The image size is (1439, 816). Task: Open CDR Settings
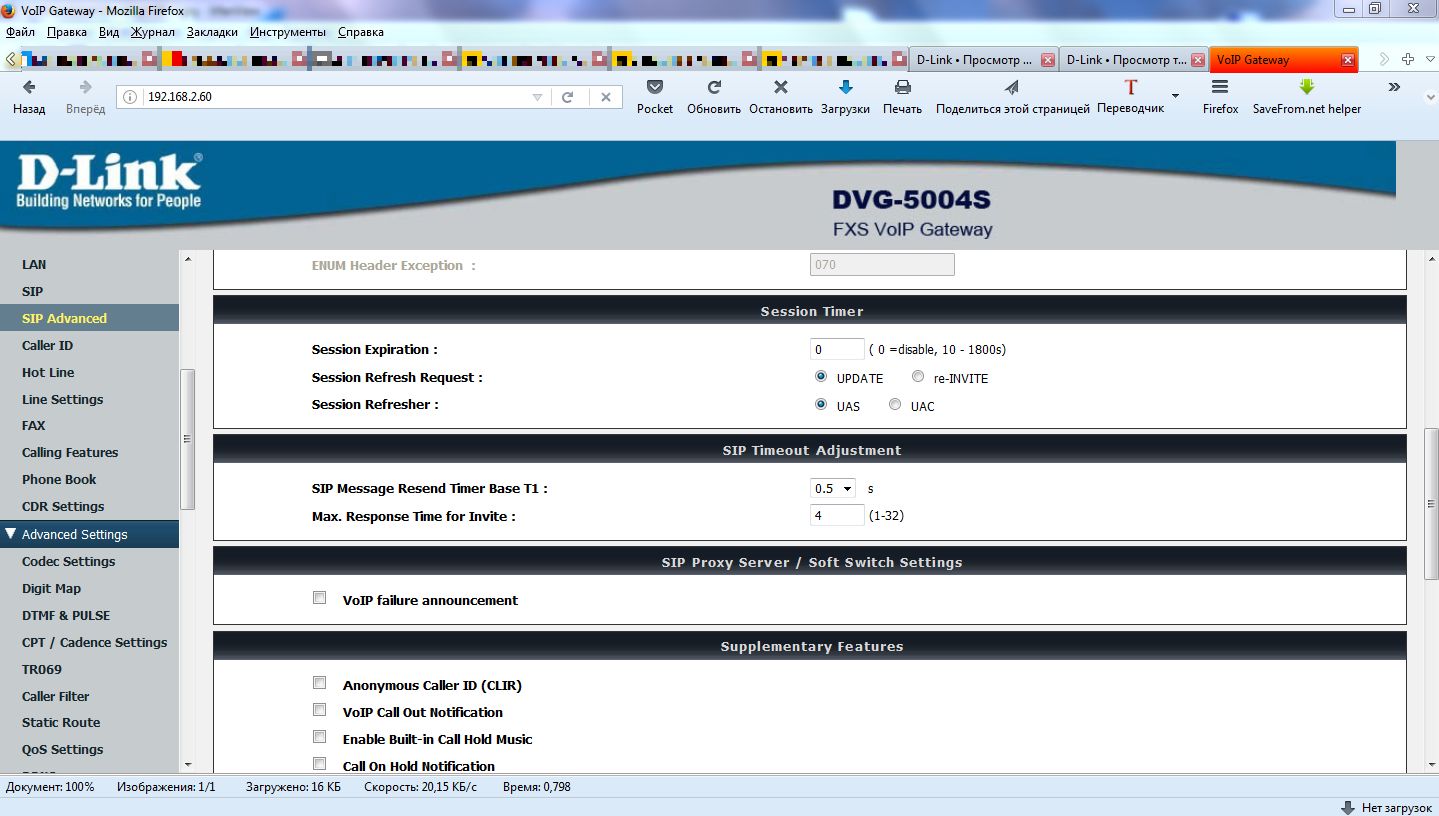click(63, 507)
